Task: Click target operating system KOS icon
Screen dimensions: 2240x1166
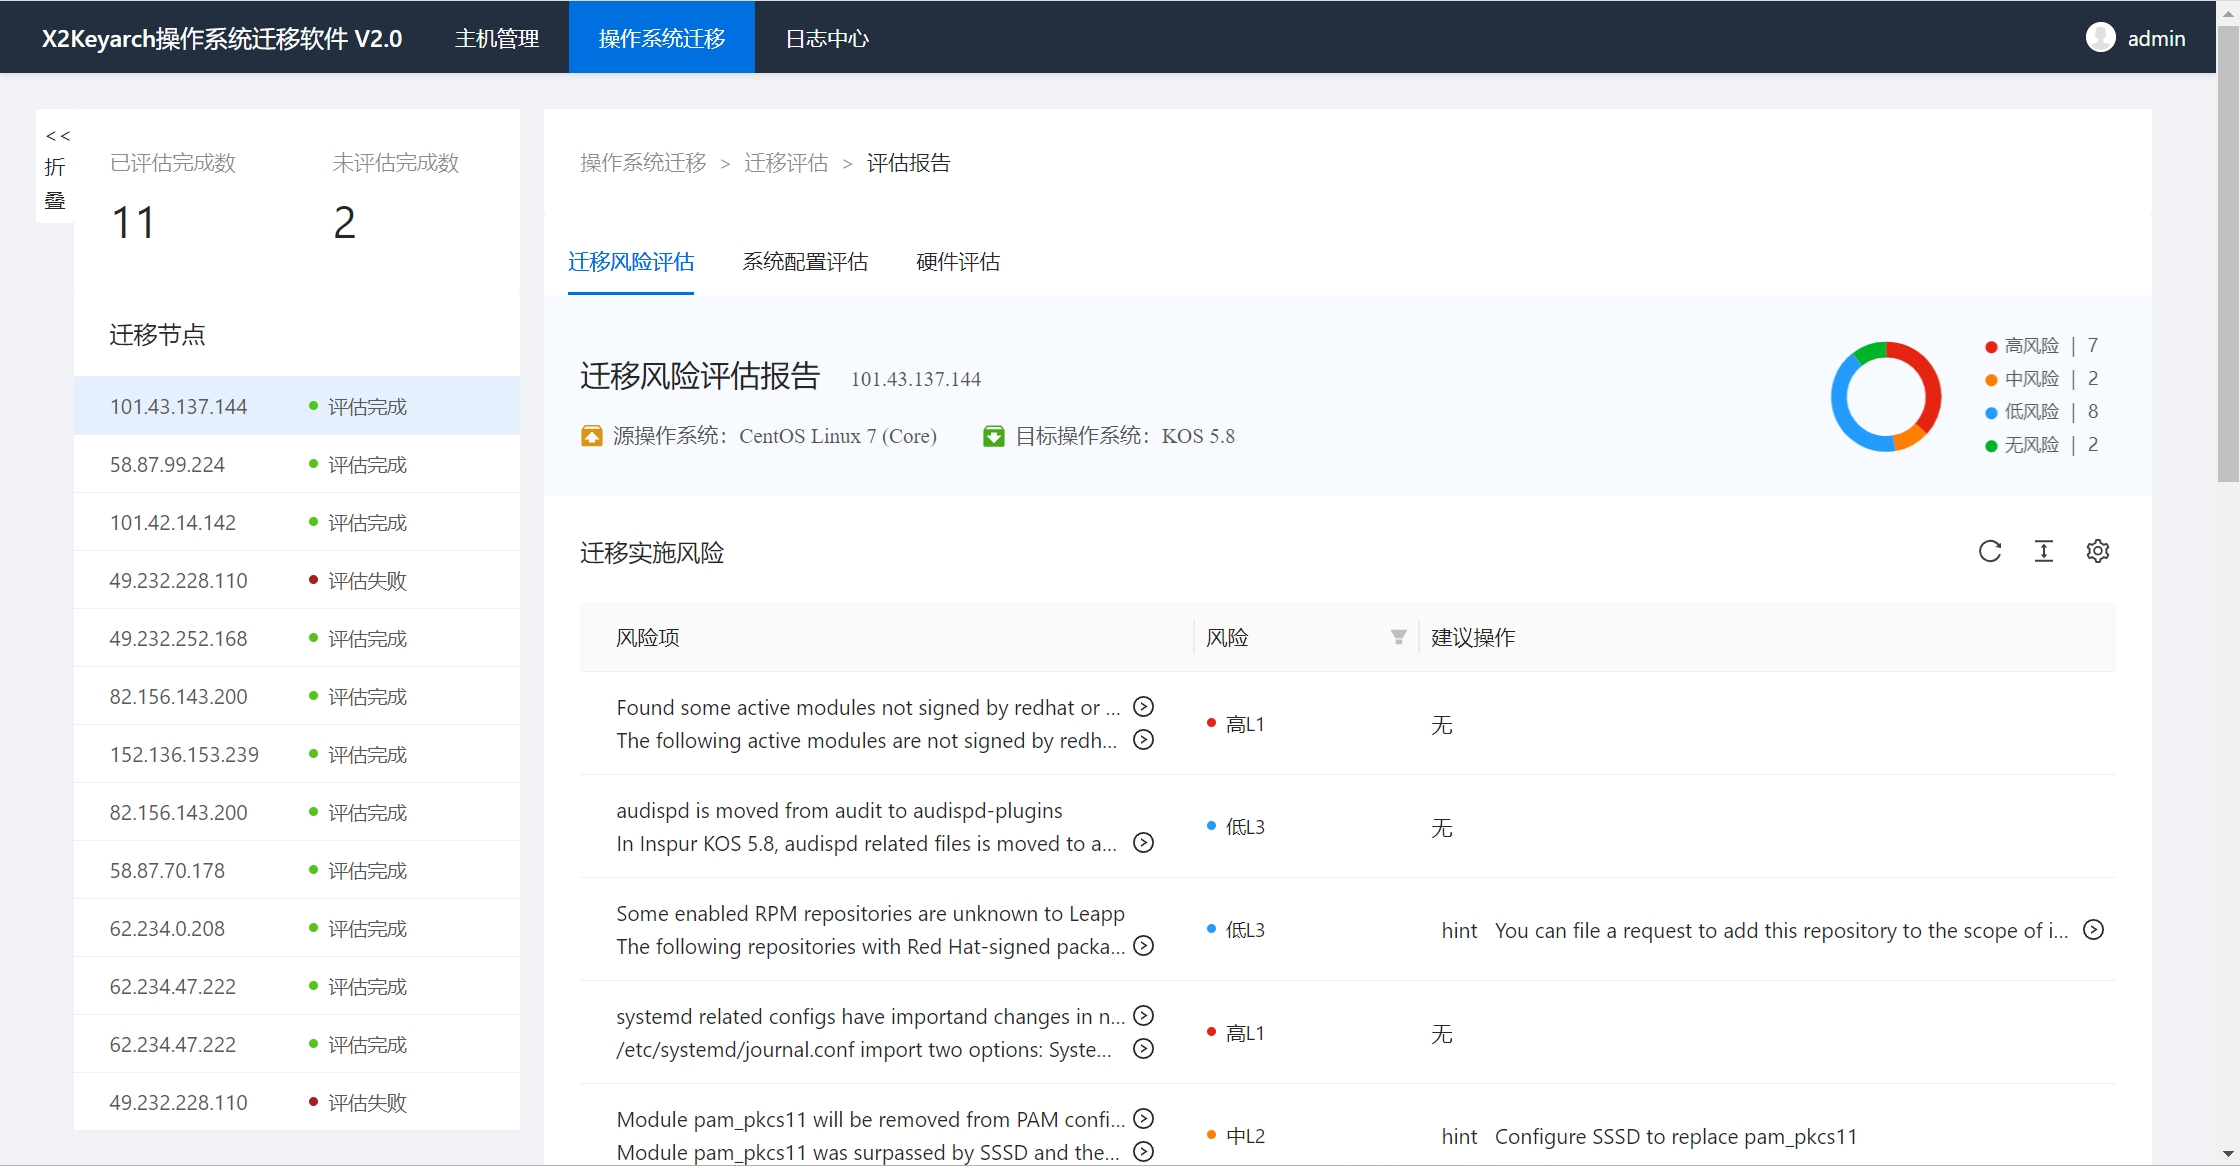Action: click(x=993, y=436)
